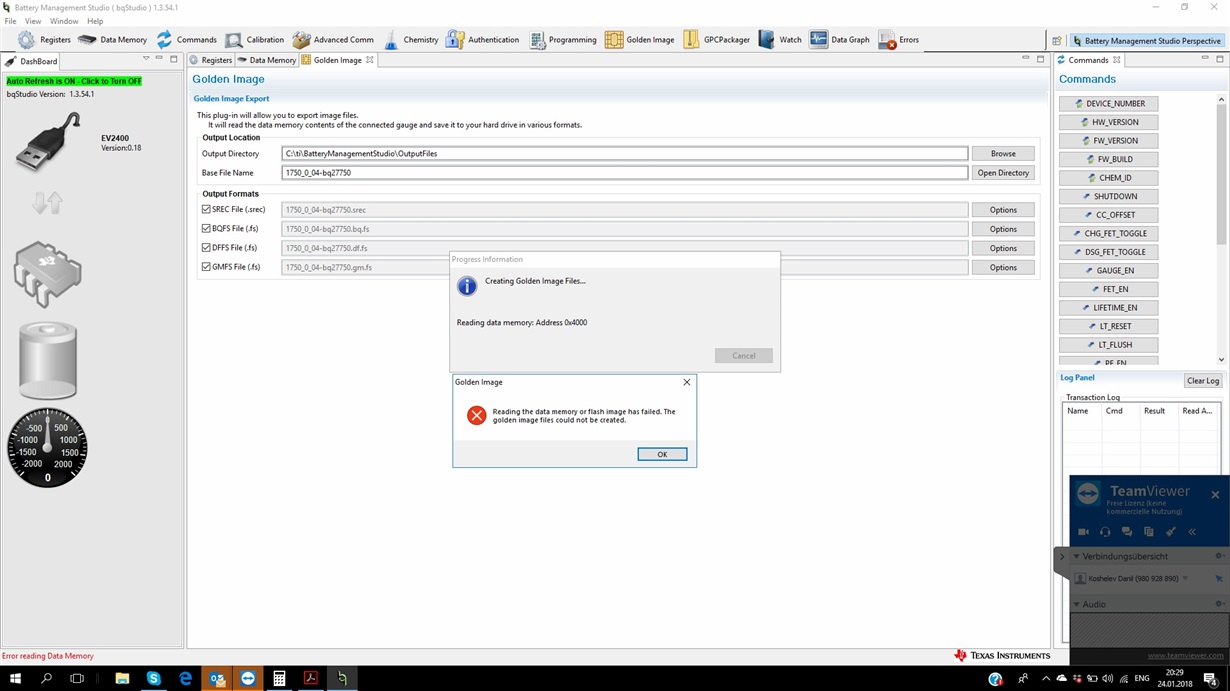Open the Watch view
The height and width of the screenshot is (691, 1230).
pyautogui.click(x=780, y=40)
